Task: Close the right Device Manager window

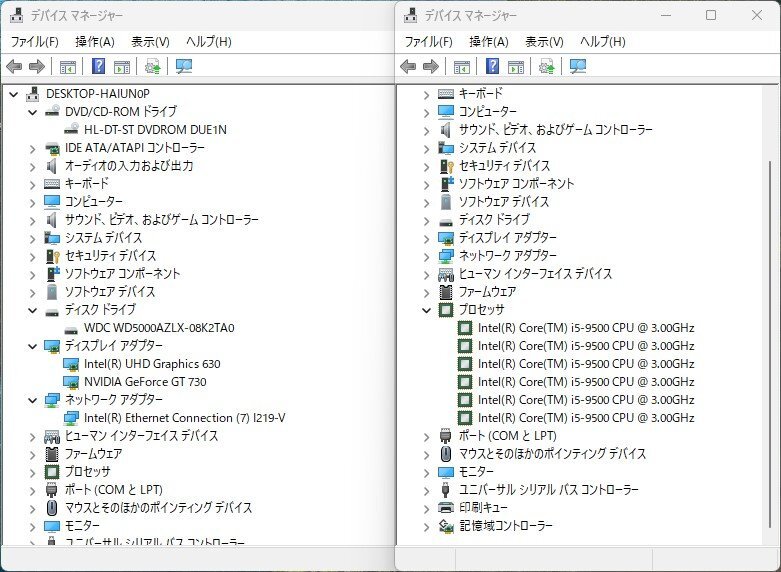Action: pos(757,15)
